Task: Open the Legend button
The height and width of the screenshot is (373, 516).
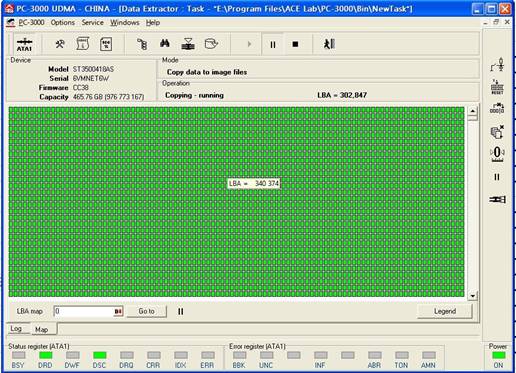Action: coord(445,311)
